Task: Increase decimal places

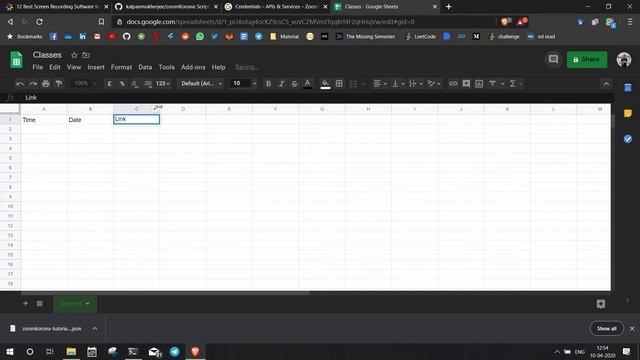Action: (x=148, y=84)
